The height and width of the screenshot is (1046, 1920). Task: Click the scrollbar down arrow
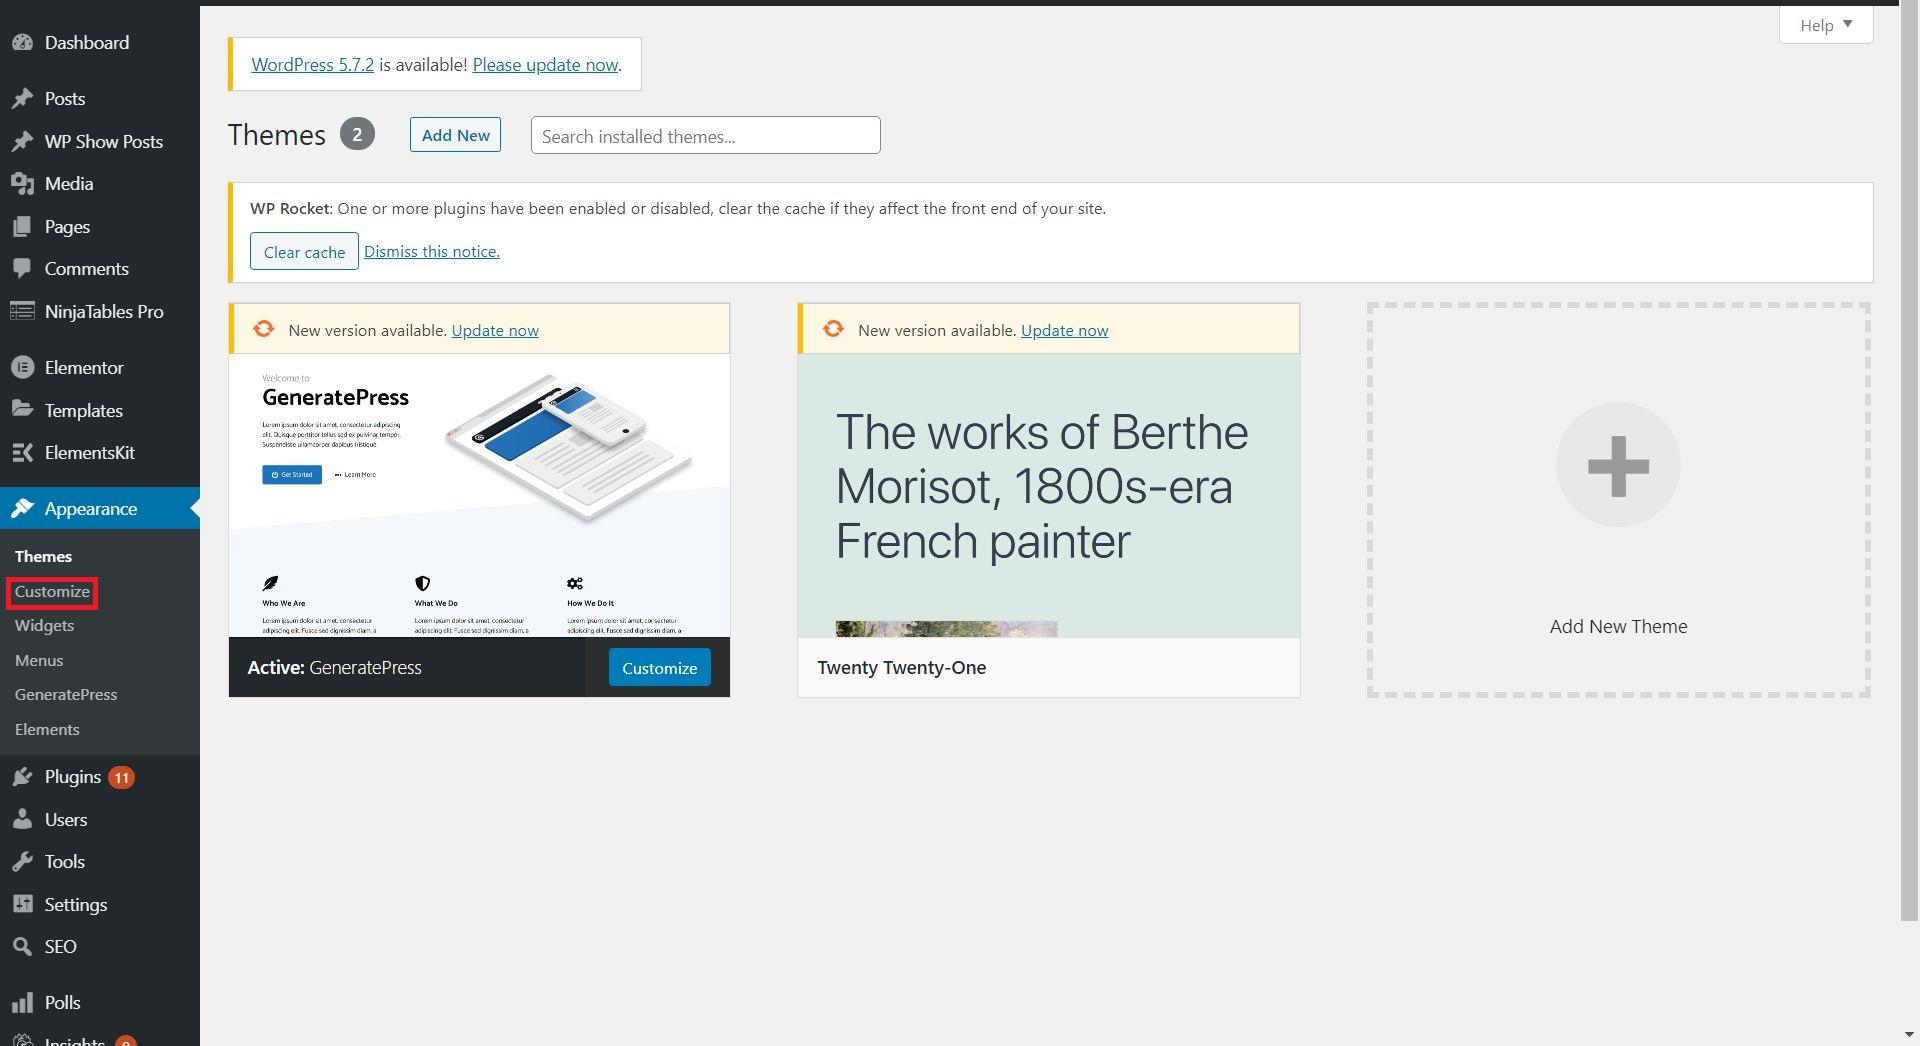tap(1909, 1035)
